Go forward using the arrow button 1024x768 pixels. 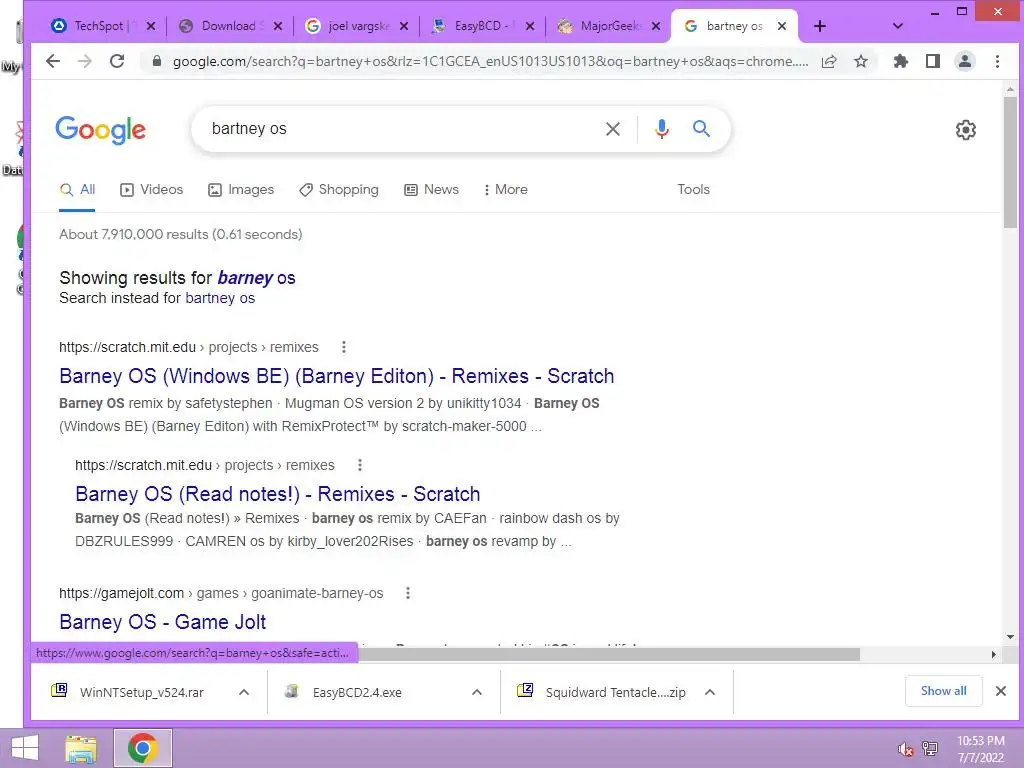(85, 61)
